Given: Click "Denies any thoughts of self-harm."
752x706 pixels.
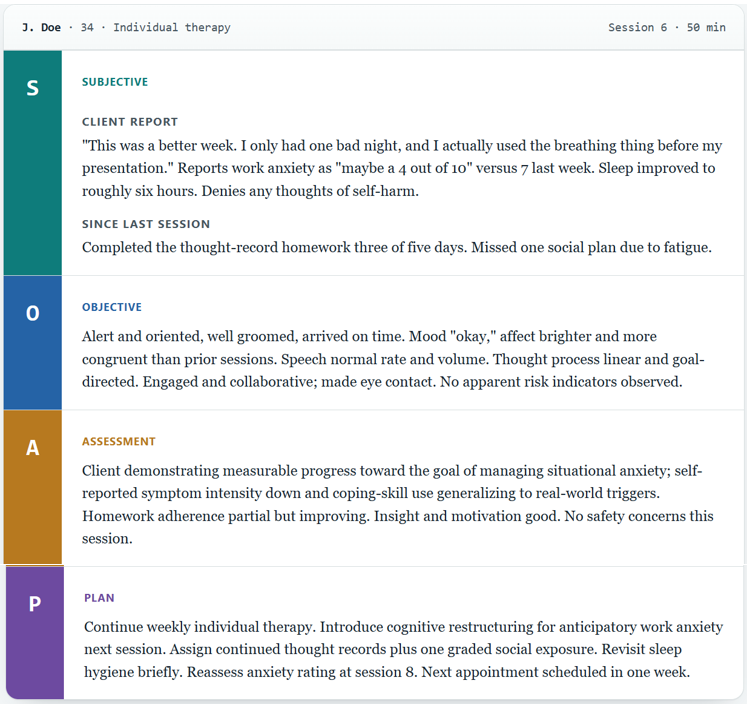Looking at the screenshot, I should tap(310, 191).
